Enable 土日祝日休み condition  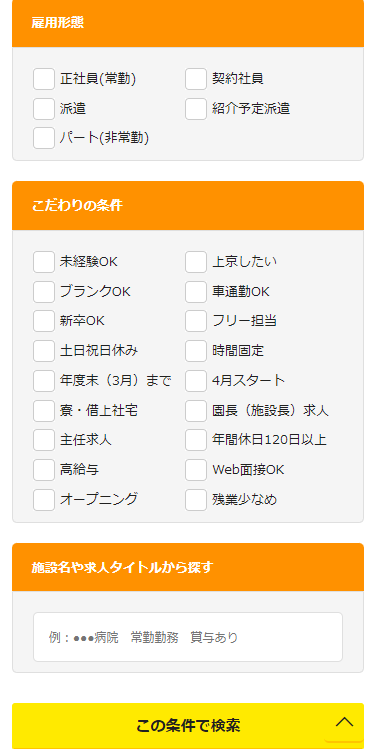pyautogui.click(x=44, y=351)
